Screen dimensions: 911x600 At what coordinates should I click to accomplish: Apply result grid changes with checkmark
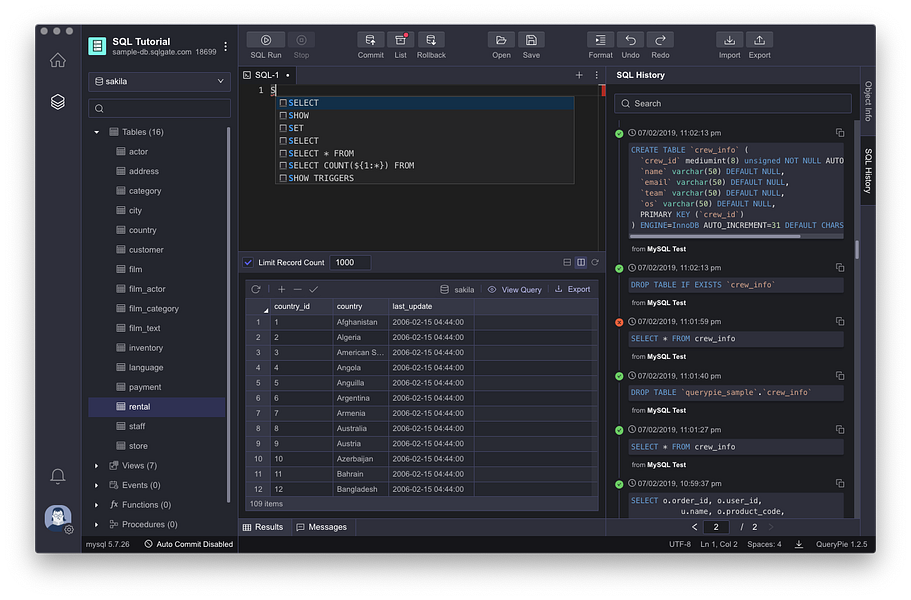coord(314,289)
